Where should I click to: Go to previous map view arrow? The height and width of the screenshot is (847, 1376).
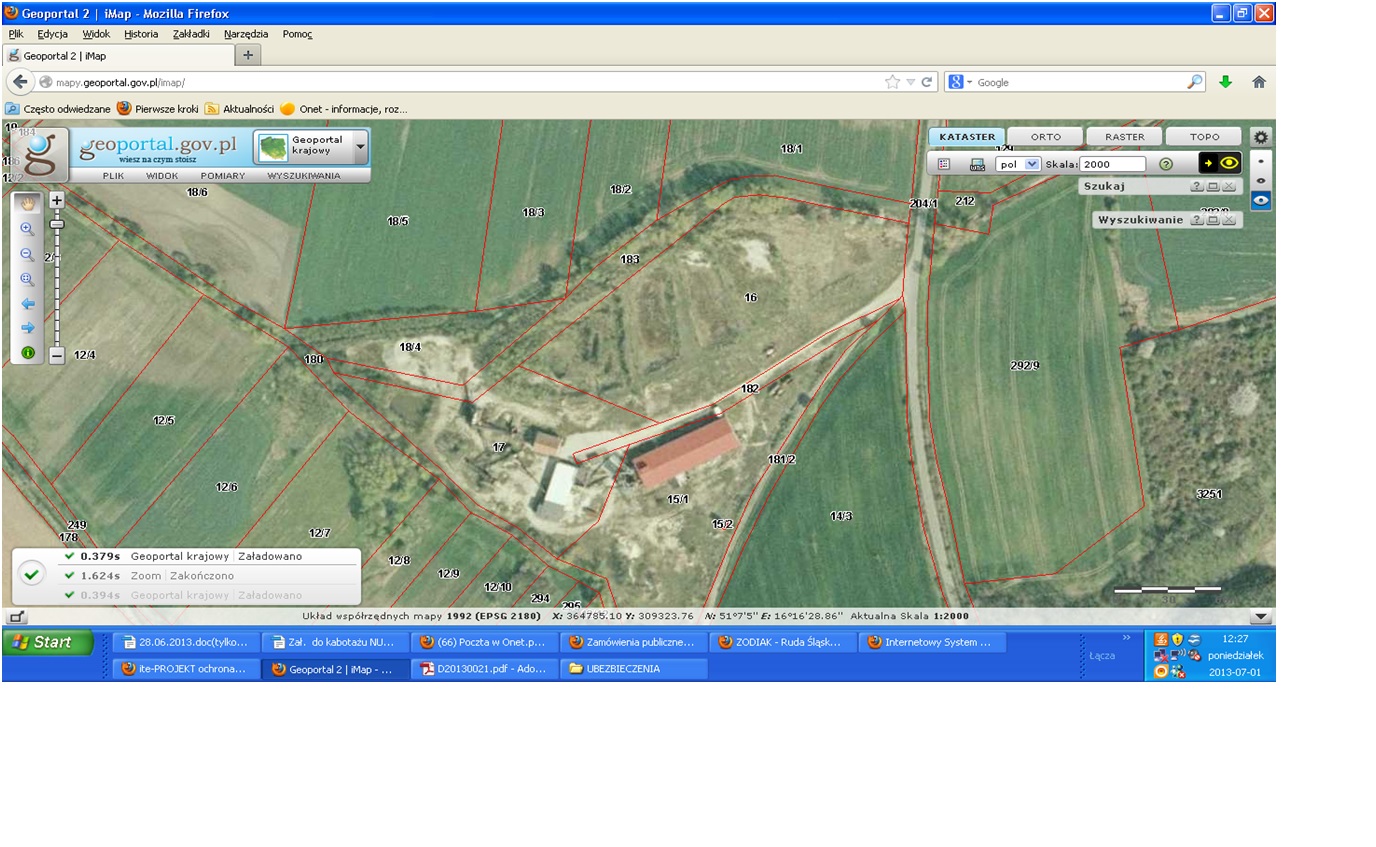(27, 304)
